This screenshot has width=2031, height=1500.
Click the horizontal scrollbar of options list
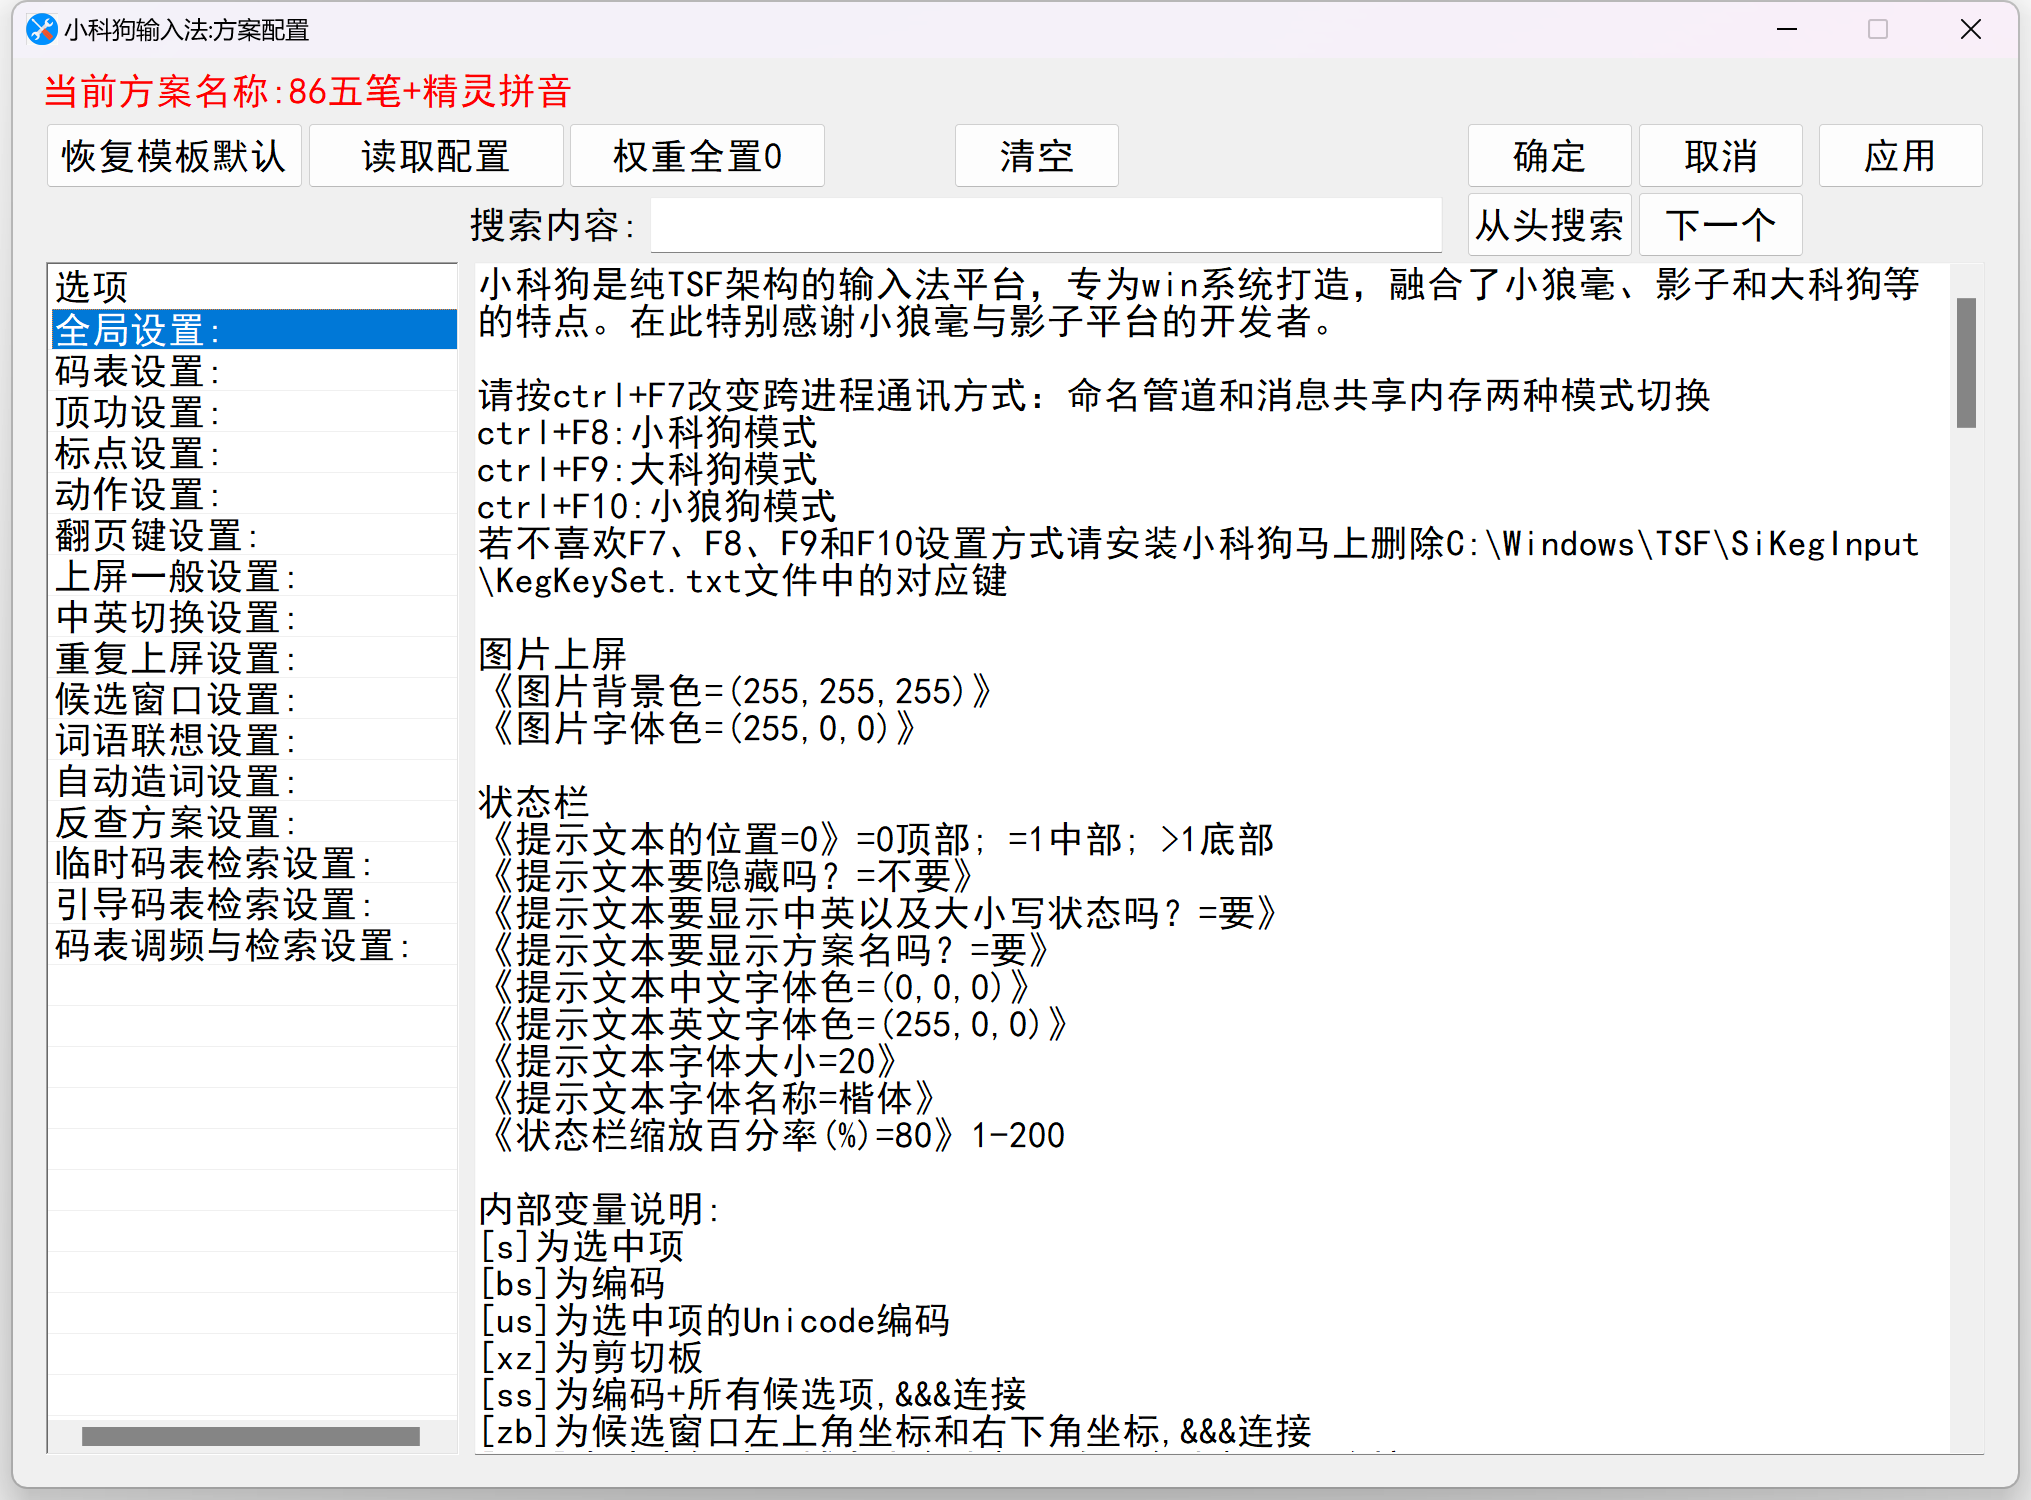pyautogui.click(x=251, y=1436)
